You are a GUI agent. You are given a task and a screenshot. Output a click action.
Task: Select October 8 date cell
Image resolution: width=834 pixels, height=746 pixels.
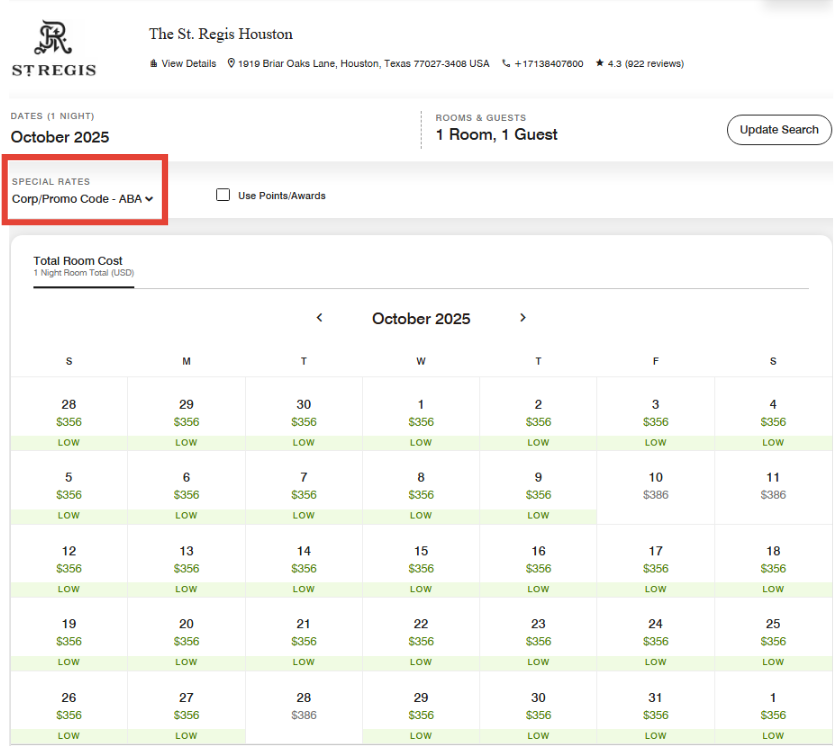point(421,487)
